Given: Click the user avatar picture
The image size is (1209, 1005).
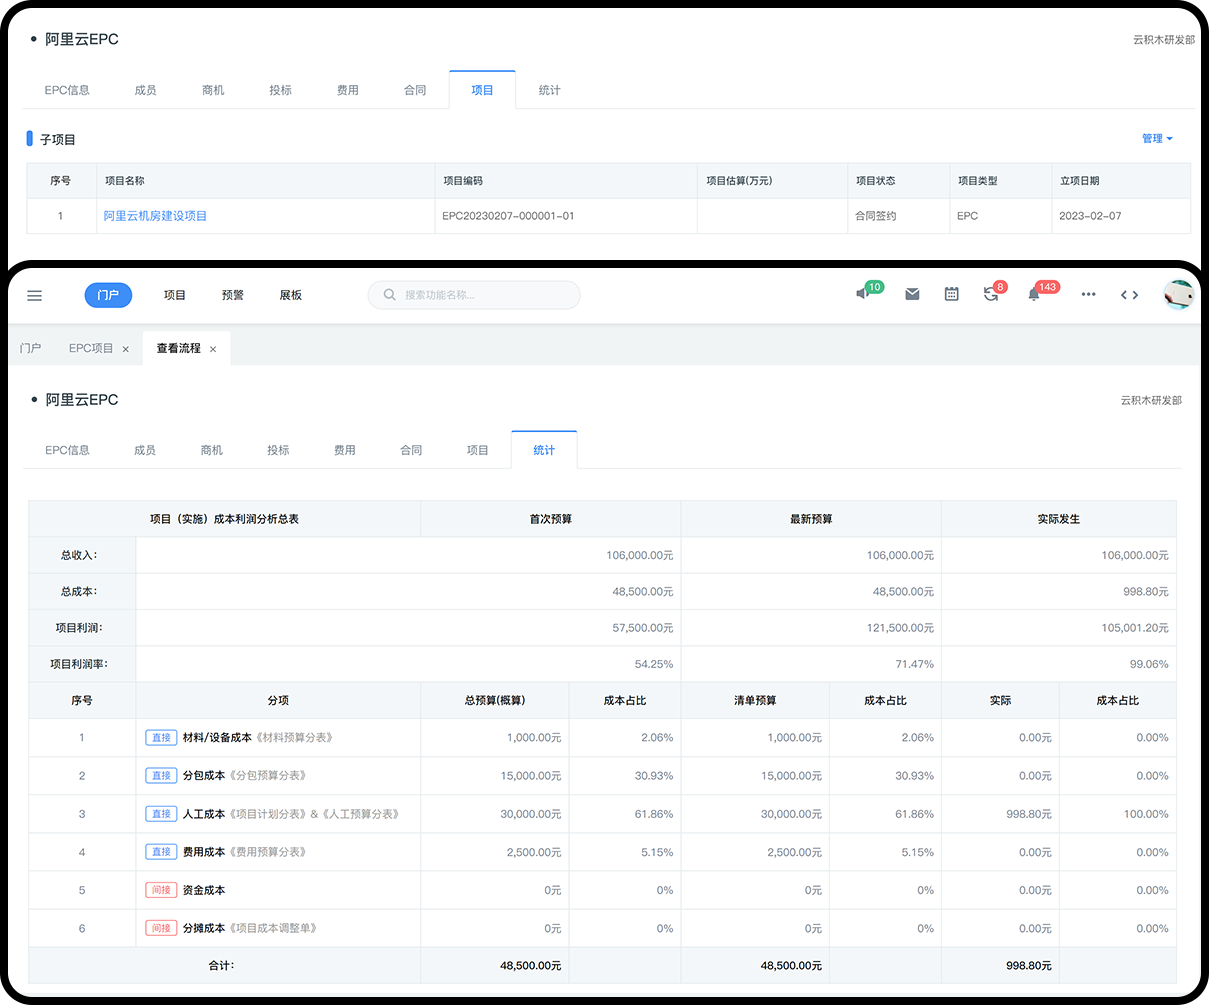Looking at the screenshot, I should (1179, 294).
